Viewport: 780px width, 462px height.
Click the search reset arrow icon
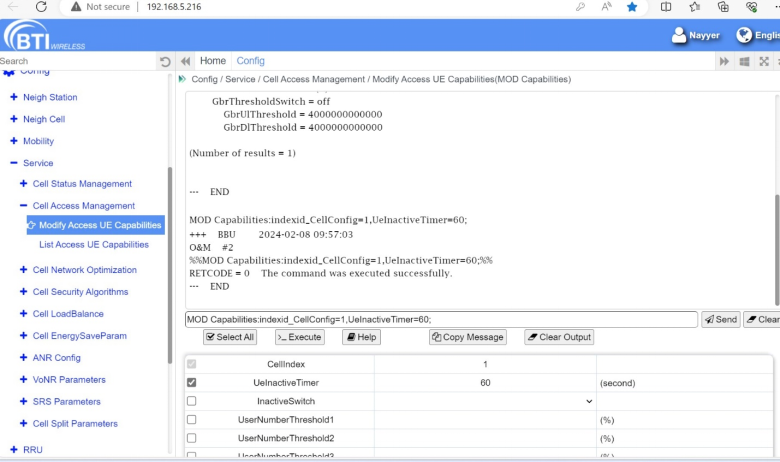coord(166,62)
